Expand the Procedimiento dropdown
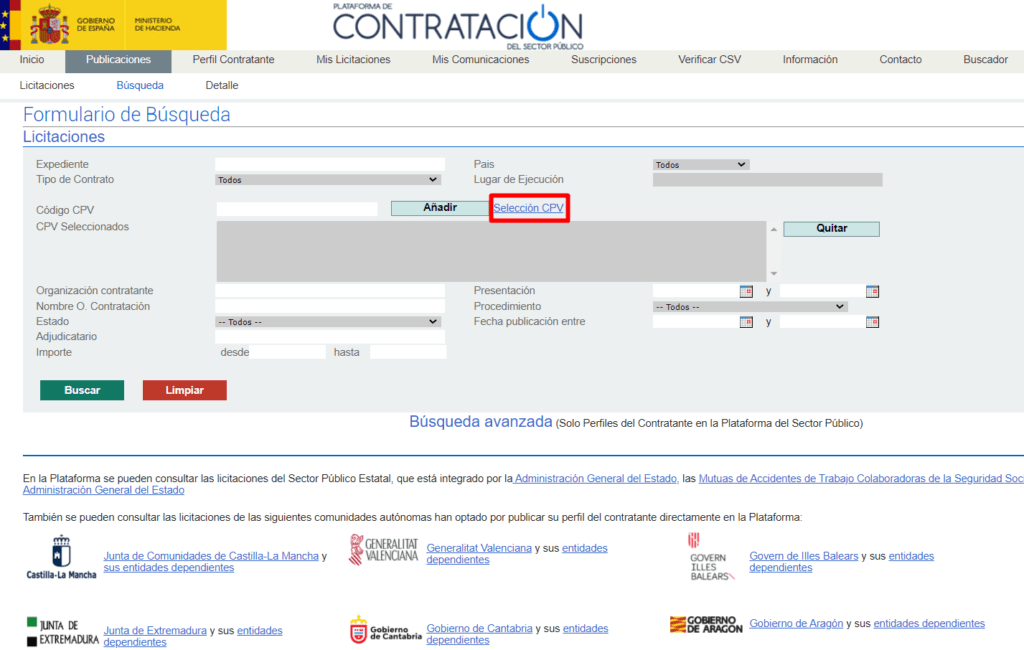The width and height of the screenshot is (1024, 650). pyautogui.click(x=750, y=306)
